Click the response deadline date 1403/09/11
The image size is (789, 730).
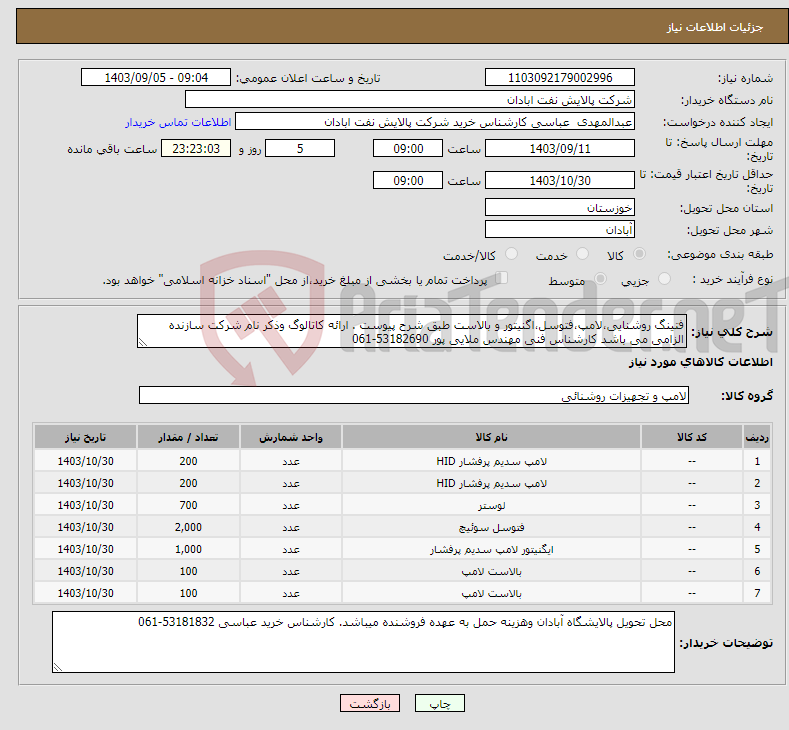coord(560,148)
